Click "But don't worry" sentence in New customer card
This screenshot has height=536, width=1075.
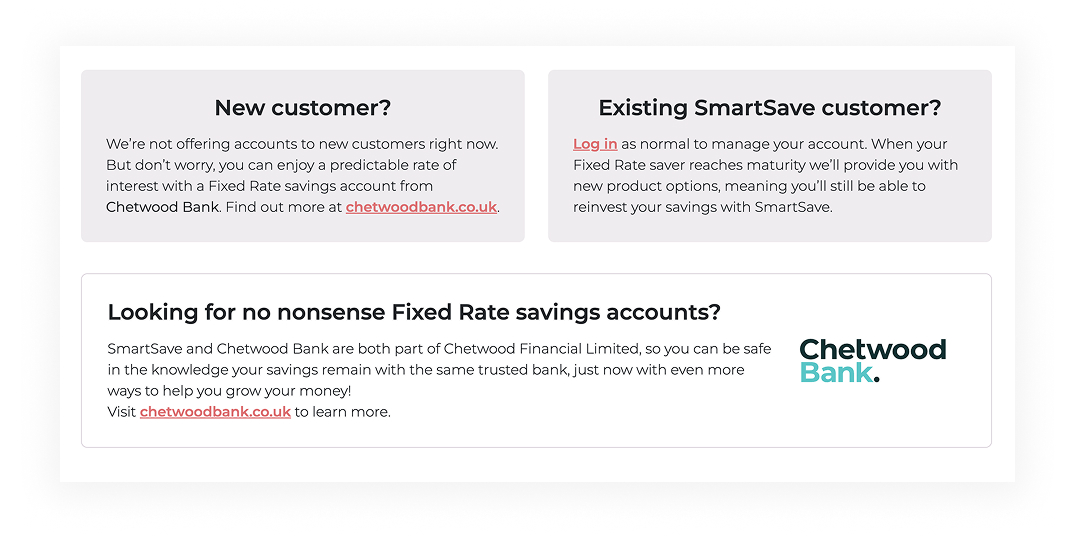160,165
